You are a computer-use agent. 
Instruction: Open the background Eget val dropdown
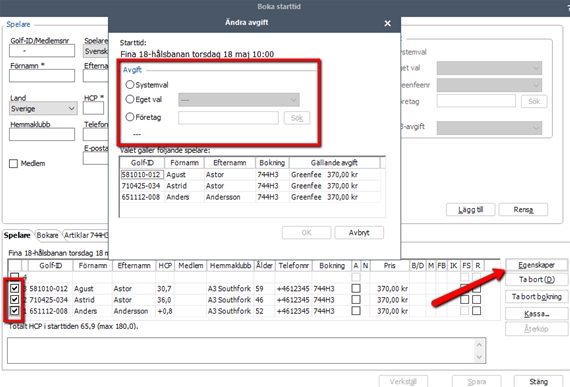489,68
